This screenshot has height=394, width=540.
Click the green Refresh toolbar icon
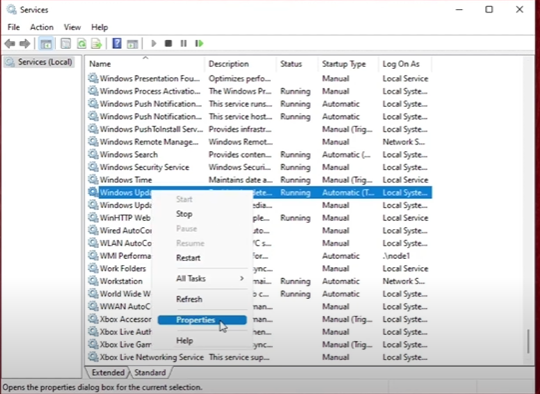[x=82, y=44]
